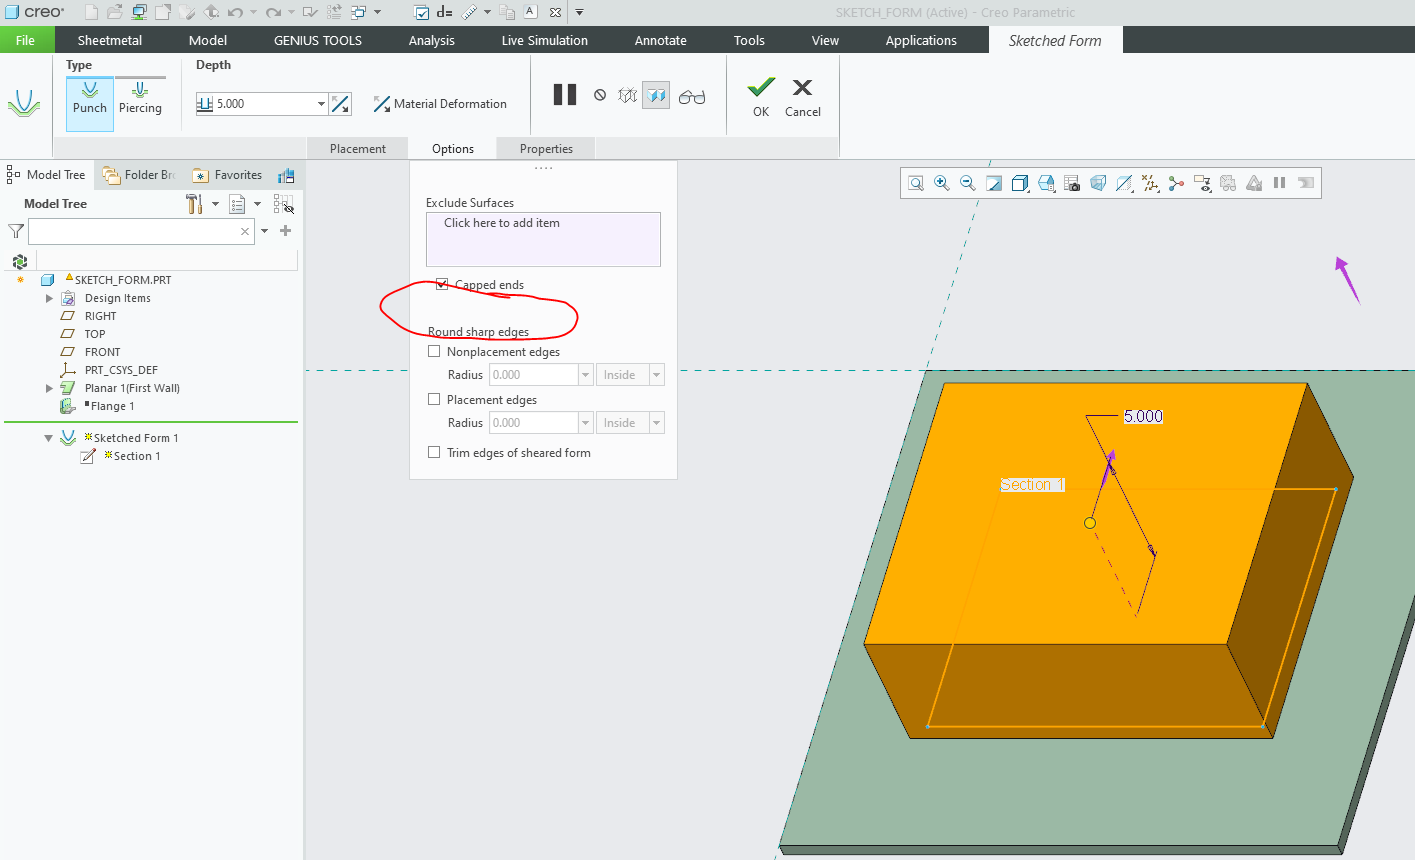Click the Refit zoom icon in graphics toolbar
The image size is (1415, 860).
(916, 183)
